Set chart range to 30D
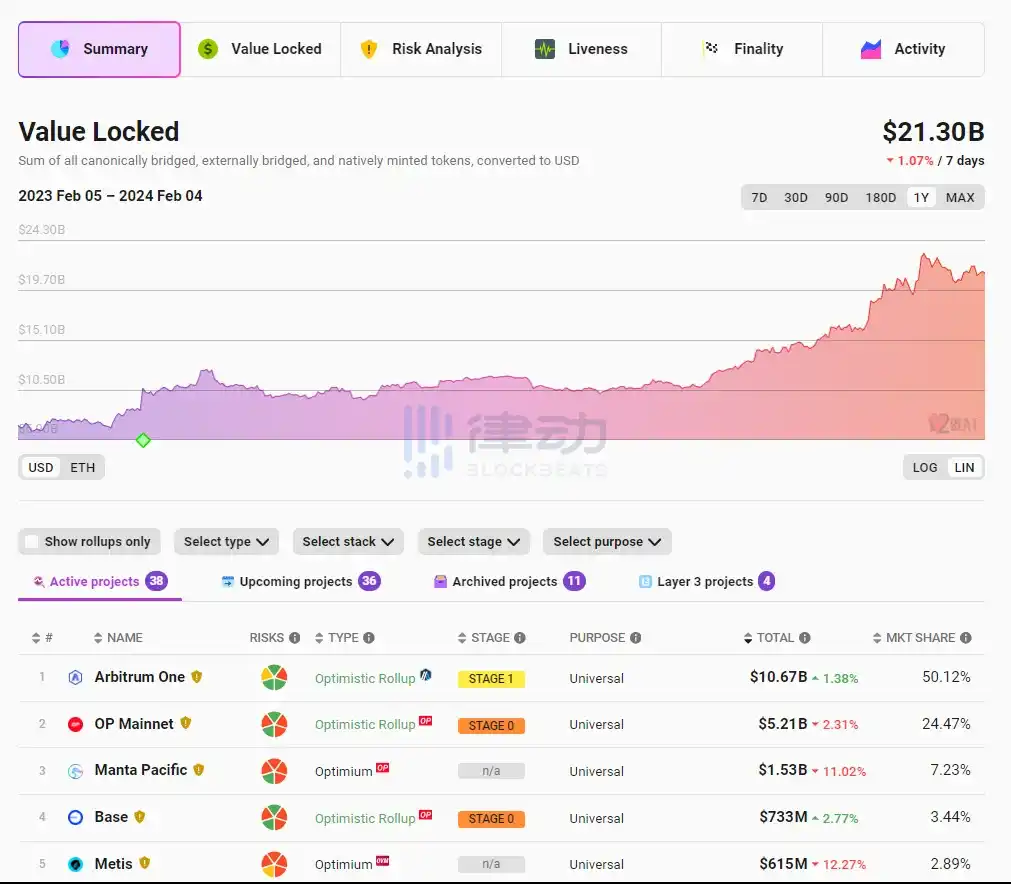This screenshot has width=1011, height=884. (795, 197)
